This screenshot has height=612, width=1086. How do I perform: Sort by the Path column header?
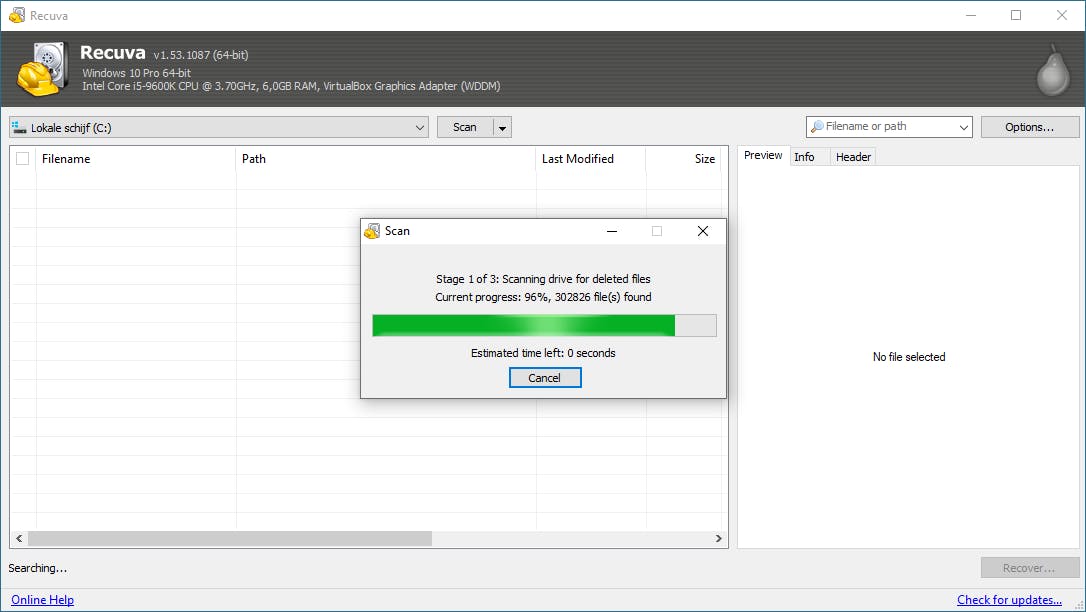click(386, 159)
